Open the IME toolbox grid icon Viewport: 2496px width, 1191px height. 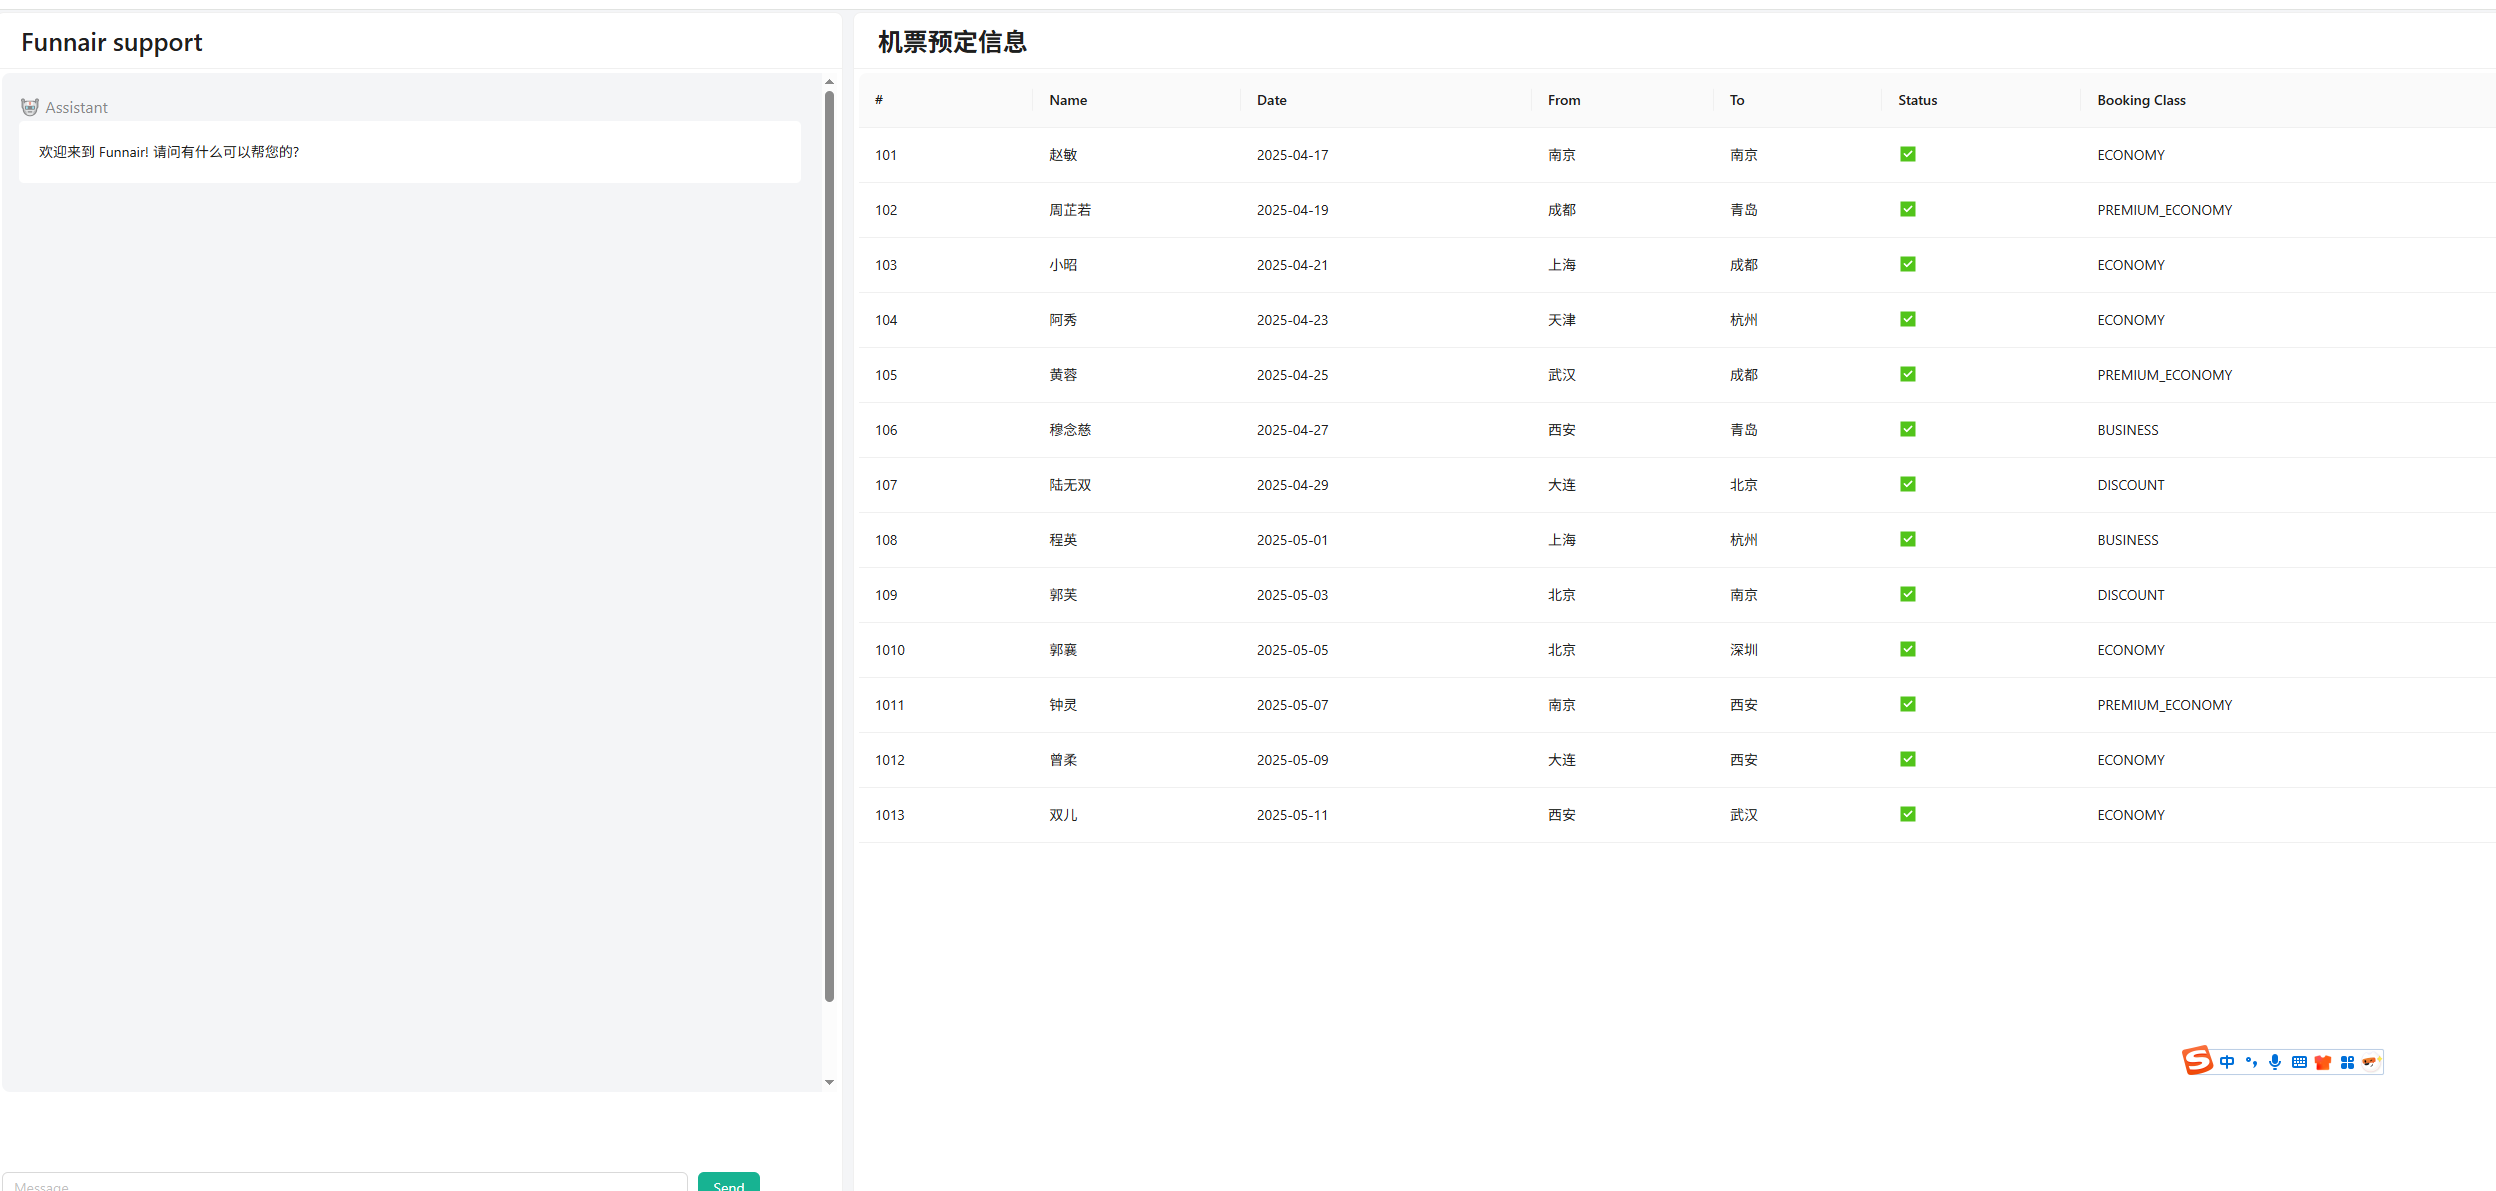(x=2347, y=1062)
